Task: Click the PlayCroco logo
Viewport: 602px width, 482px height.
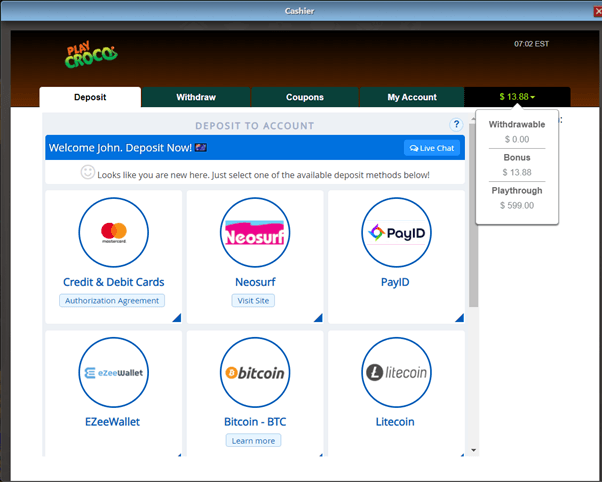Action: (91, 55)
